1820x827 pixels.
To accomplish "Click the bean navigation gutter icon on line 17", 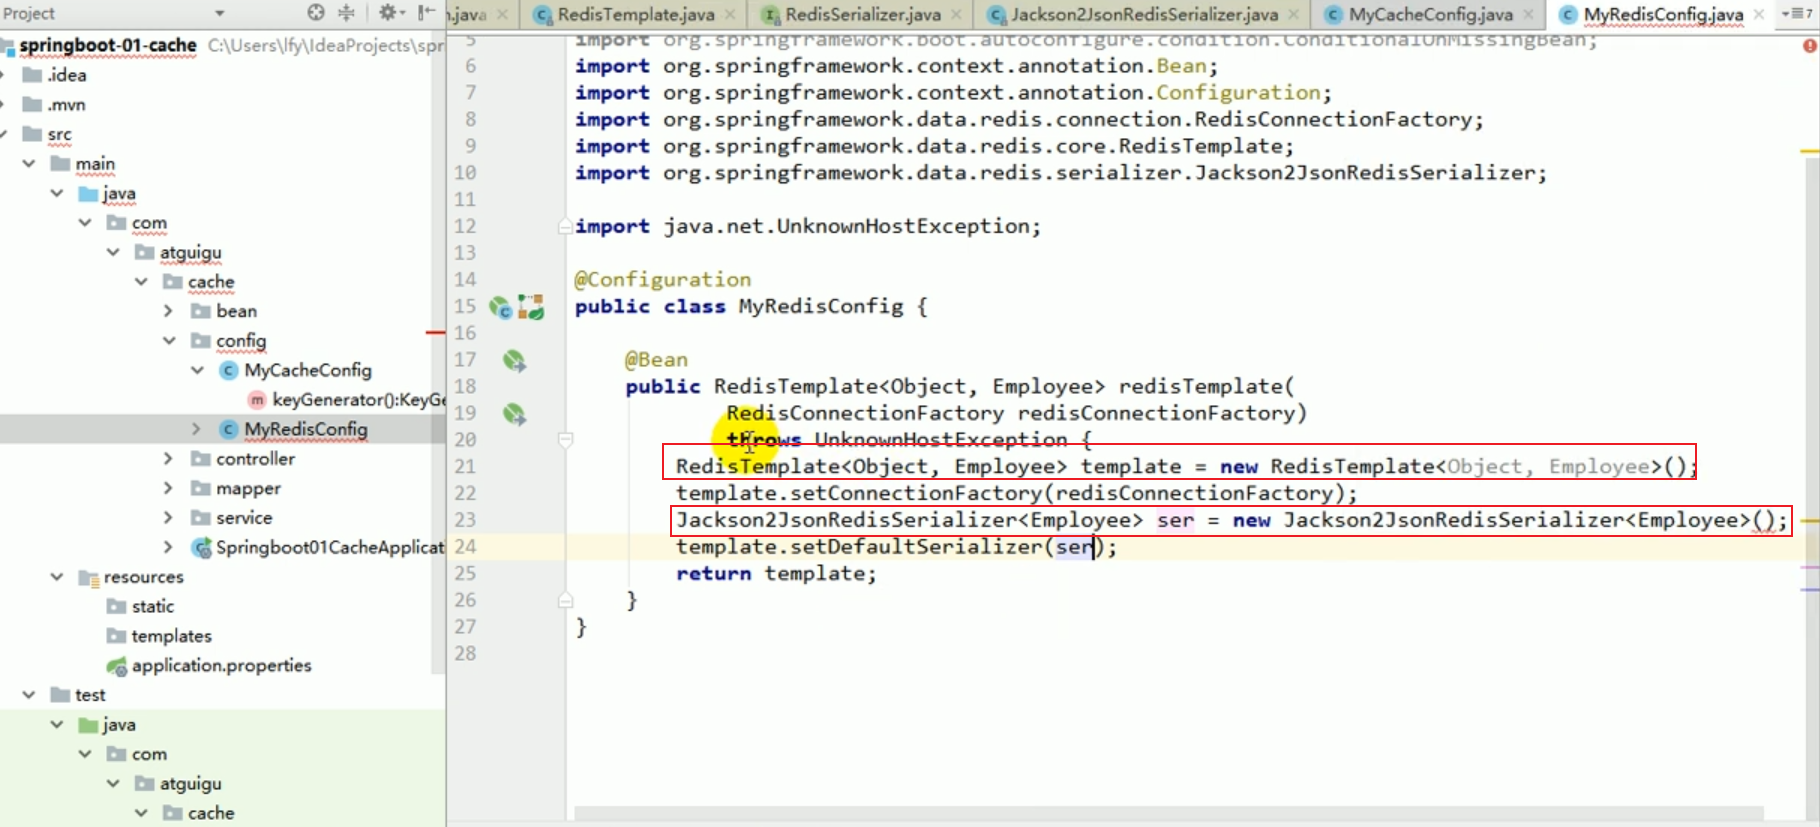I will (x=514, y=361).
